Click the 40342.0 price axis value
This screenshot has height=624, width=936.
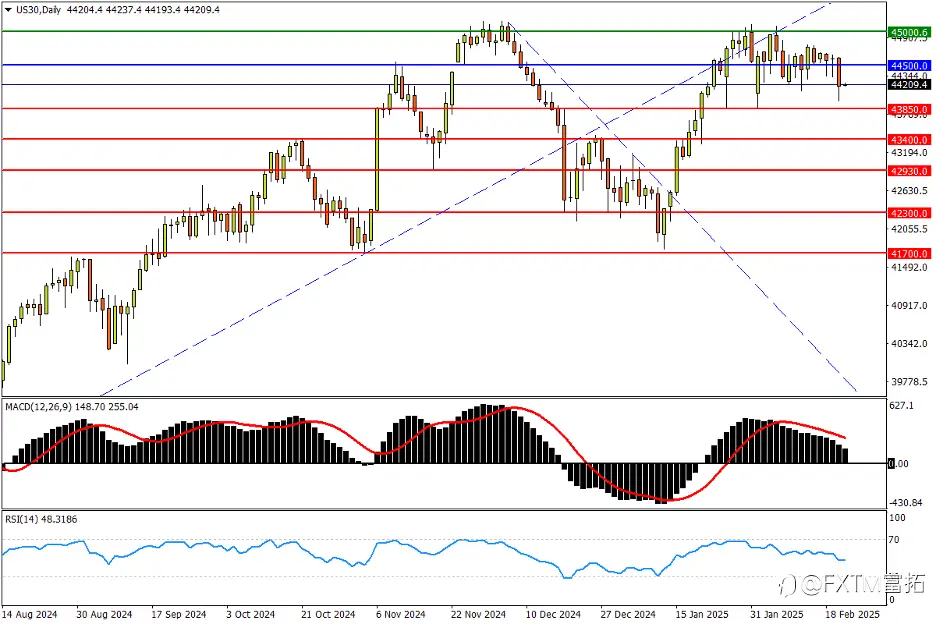(909, 343)
